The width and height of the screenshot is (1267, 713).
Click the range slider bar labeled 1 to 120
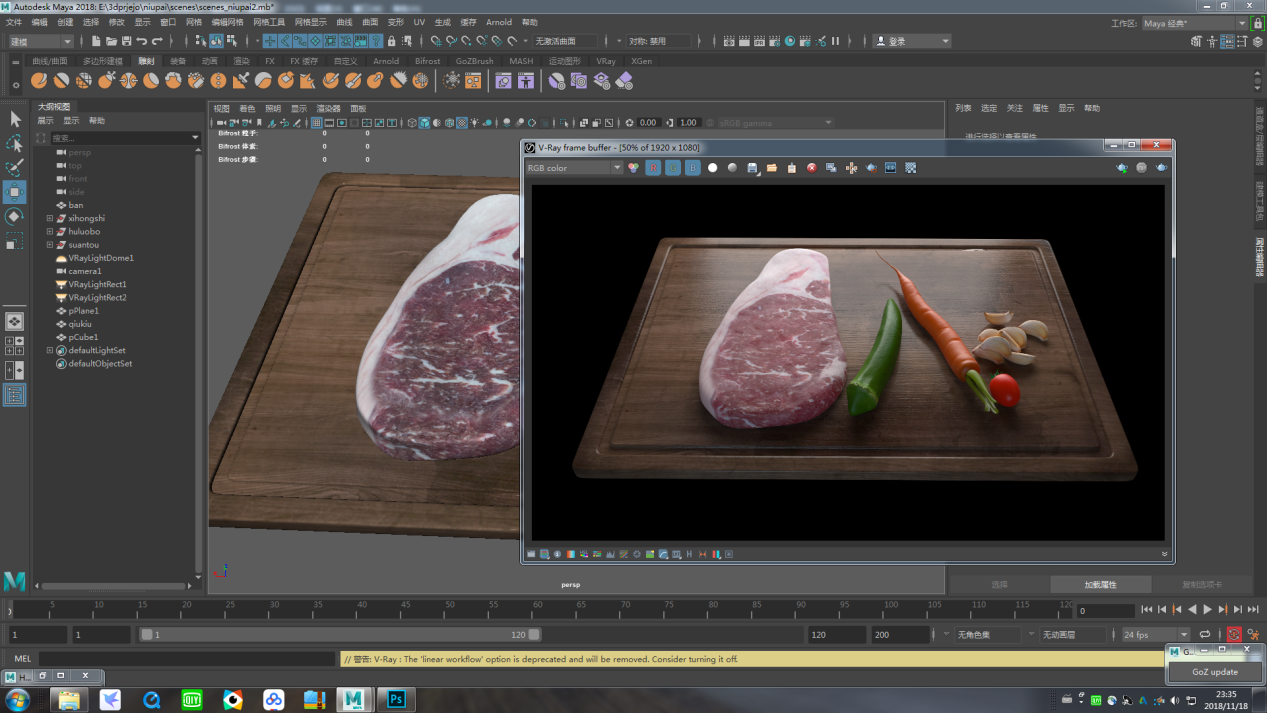tap(340, 635)
